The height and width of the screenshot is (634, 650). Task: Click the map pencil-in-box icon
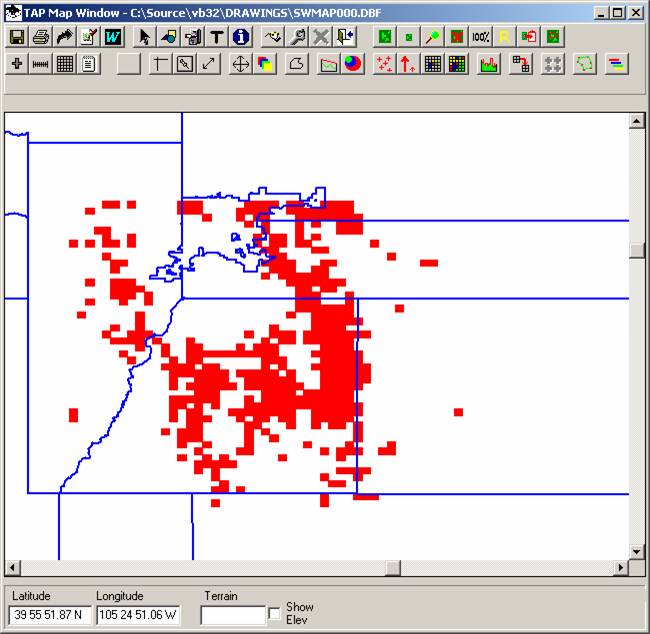184,64
